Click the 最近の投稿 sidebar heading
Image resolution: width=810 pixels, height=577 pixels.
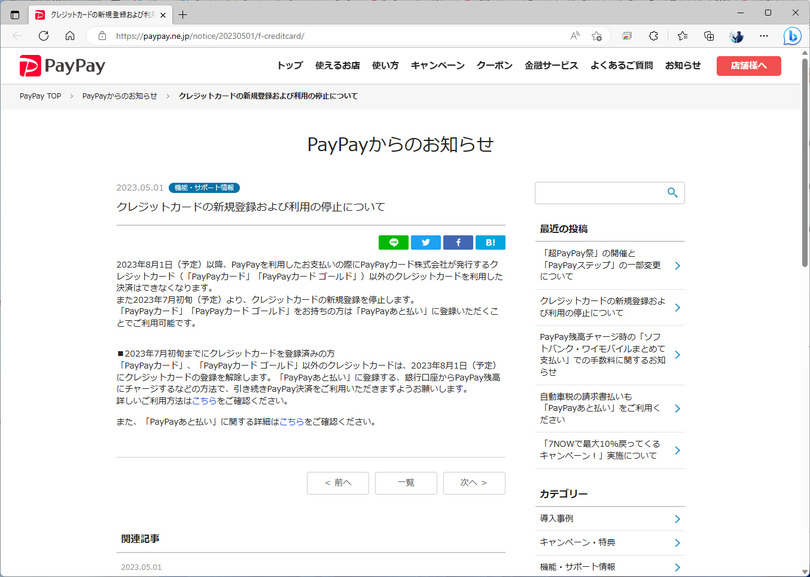[x=564, y=229]
